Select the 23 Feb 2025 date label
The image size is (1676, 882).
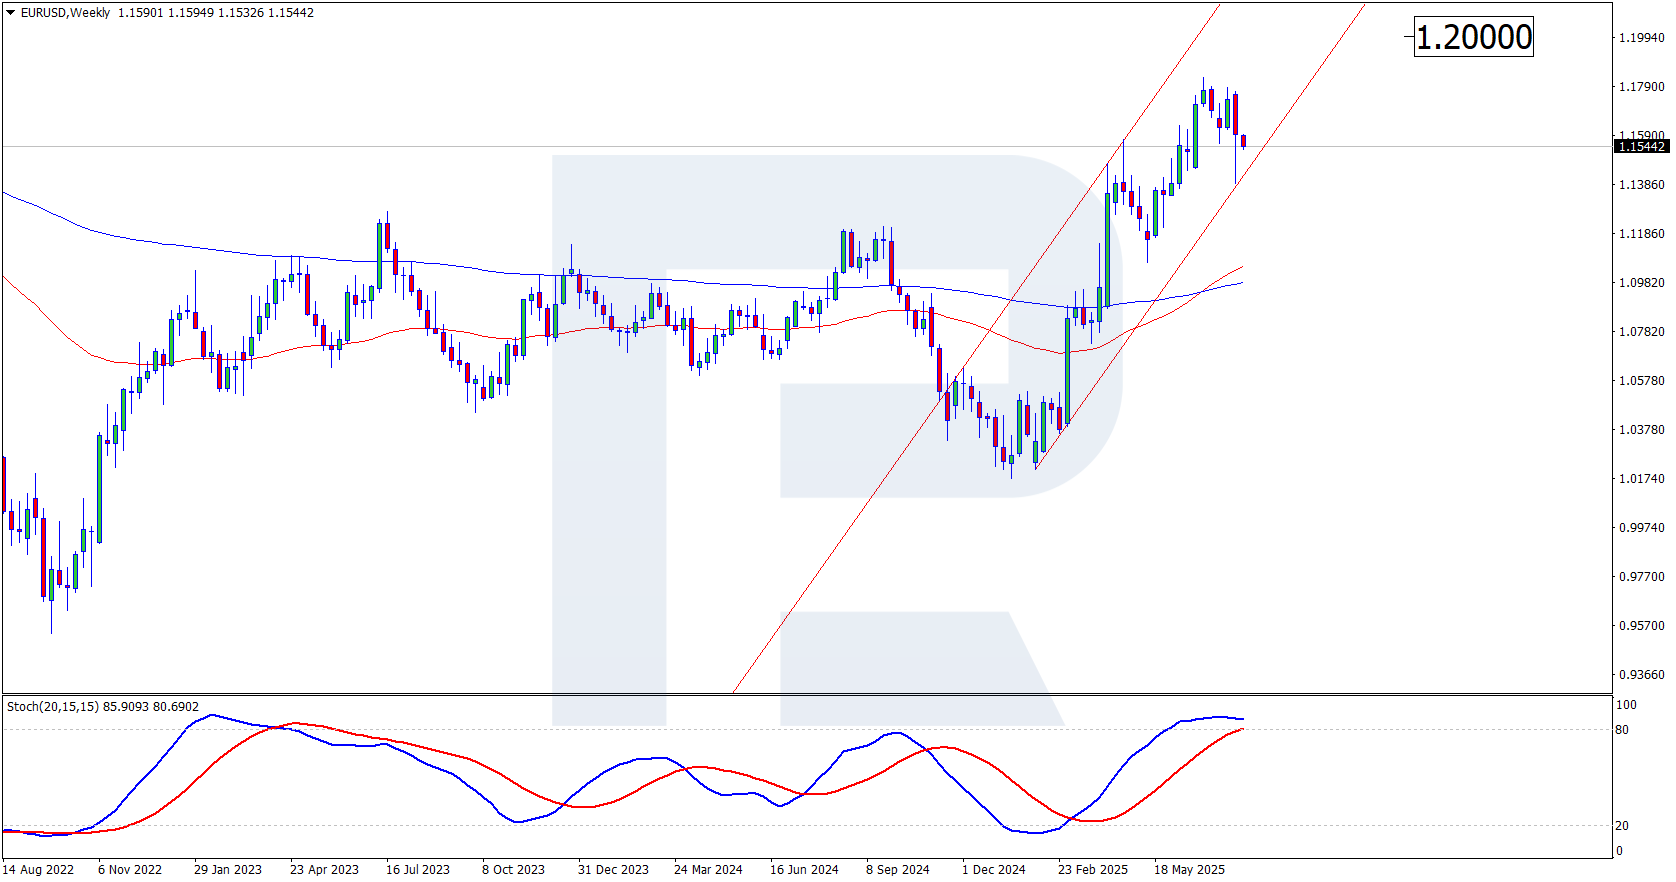coord(1093,870)
